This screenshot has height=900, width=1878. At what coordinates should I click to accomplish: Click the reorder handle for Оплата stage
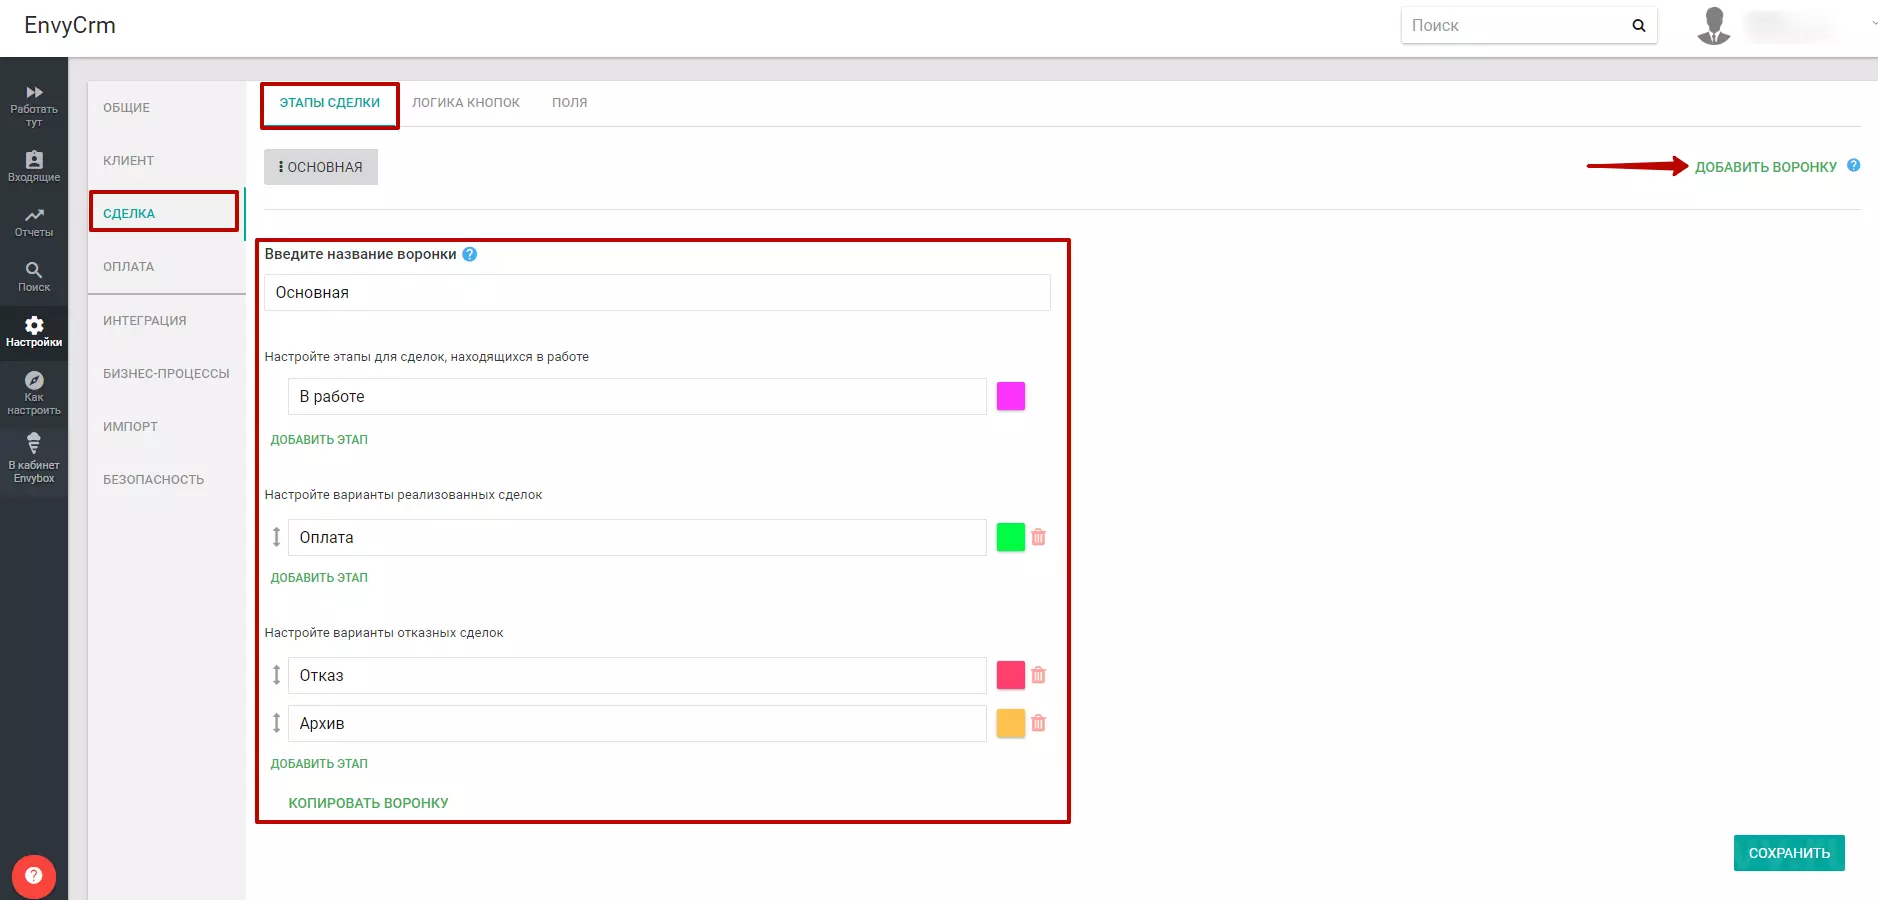point(277,537)
